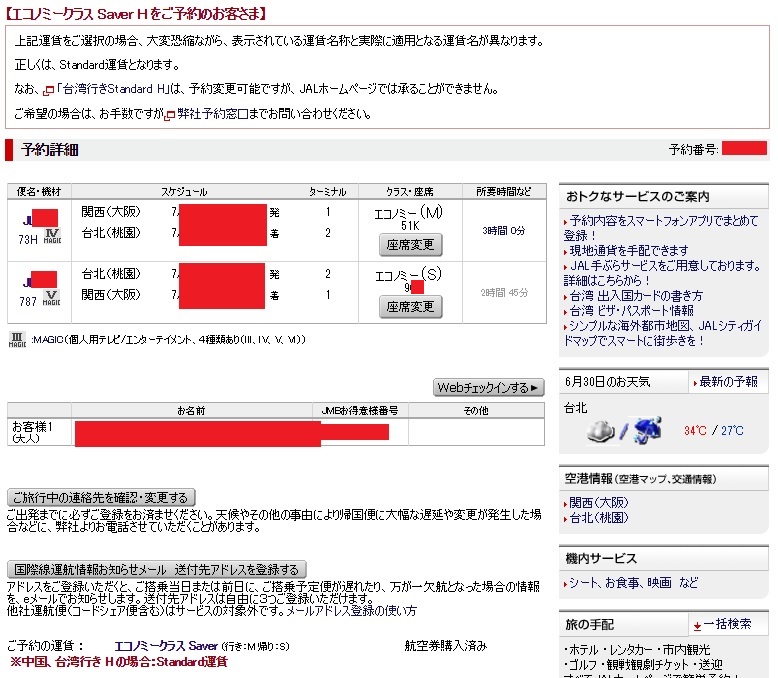Click the 3時間 0分 duration cell
778x678 pixels.
(504, 230)
